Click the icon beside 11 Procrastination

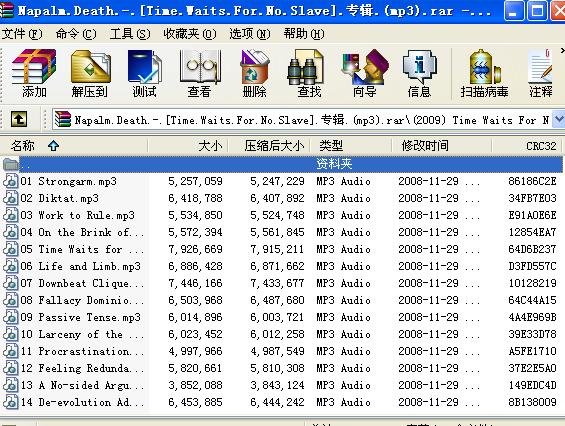pyautogui.click(x=10, y=351)
